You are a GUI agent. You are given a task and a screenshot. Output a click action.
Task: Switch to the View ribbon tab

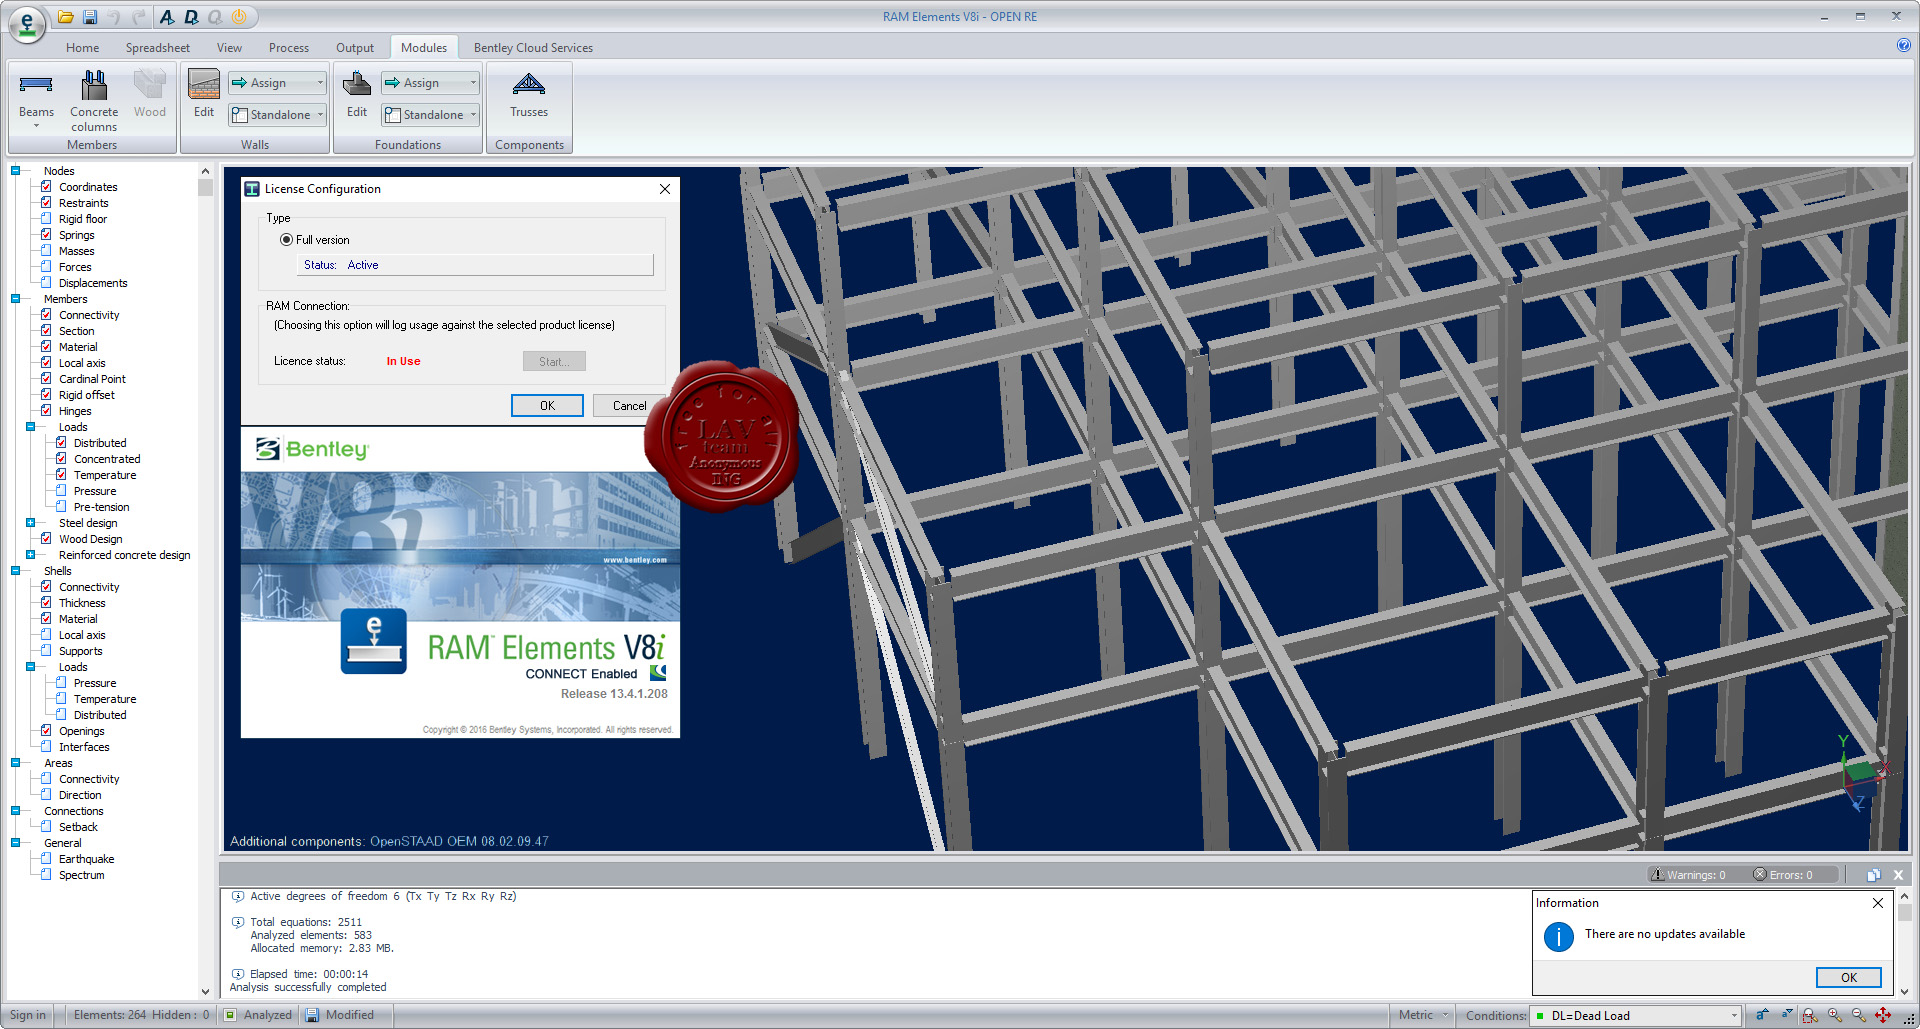229,48
